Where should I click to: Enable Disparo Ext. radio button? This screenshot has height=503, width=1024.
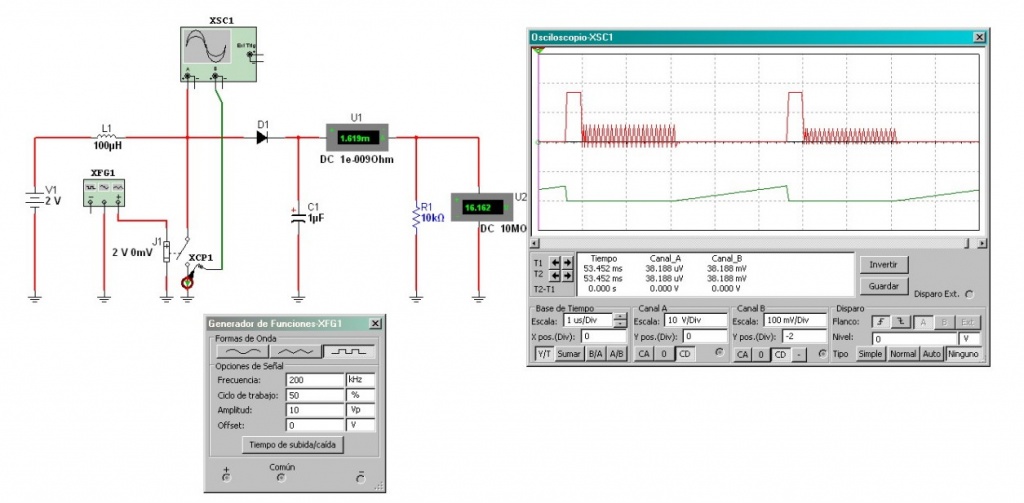pos(968,294)
